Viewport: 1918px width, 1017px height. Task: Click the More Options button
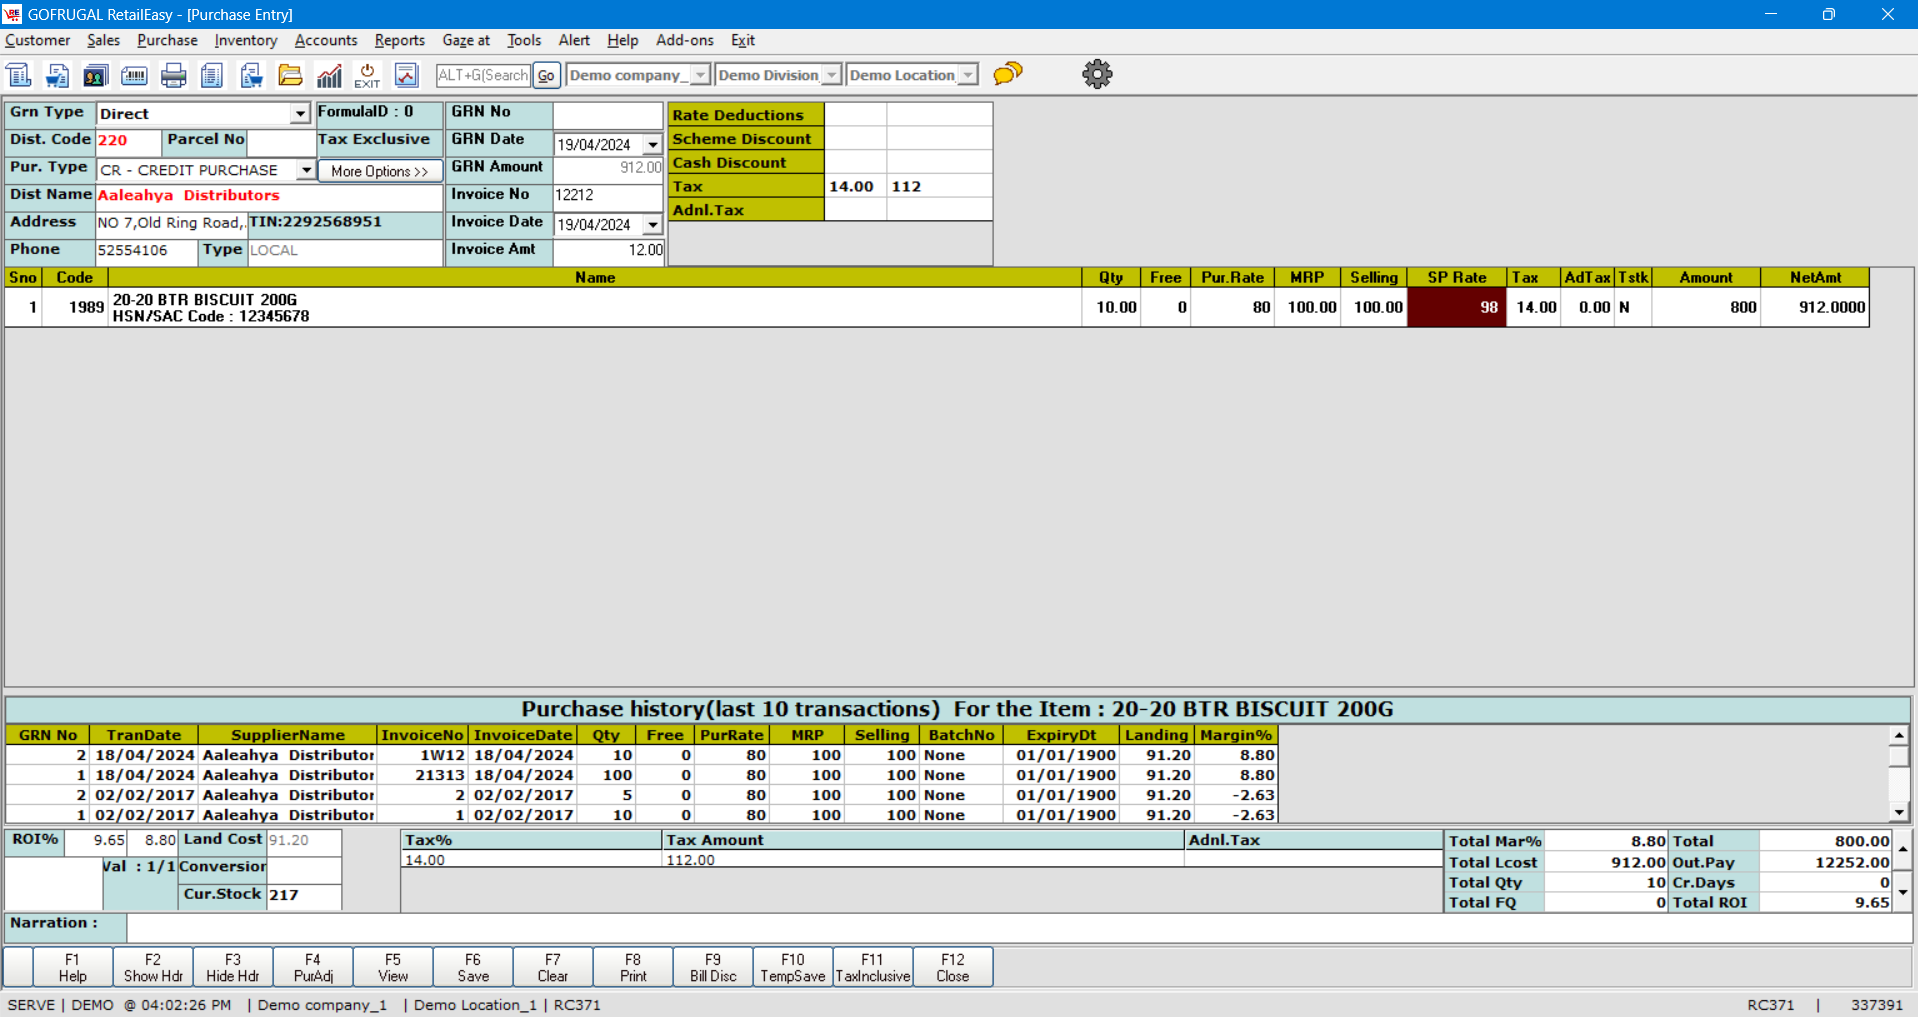(x=379, y=171)
